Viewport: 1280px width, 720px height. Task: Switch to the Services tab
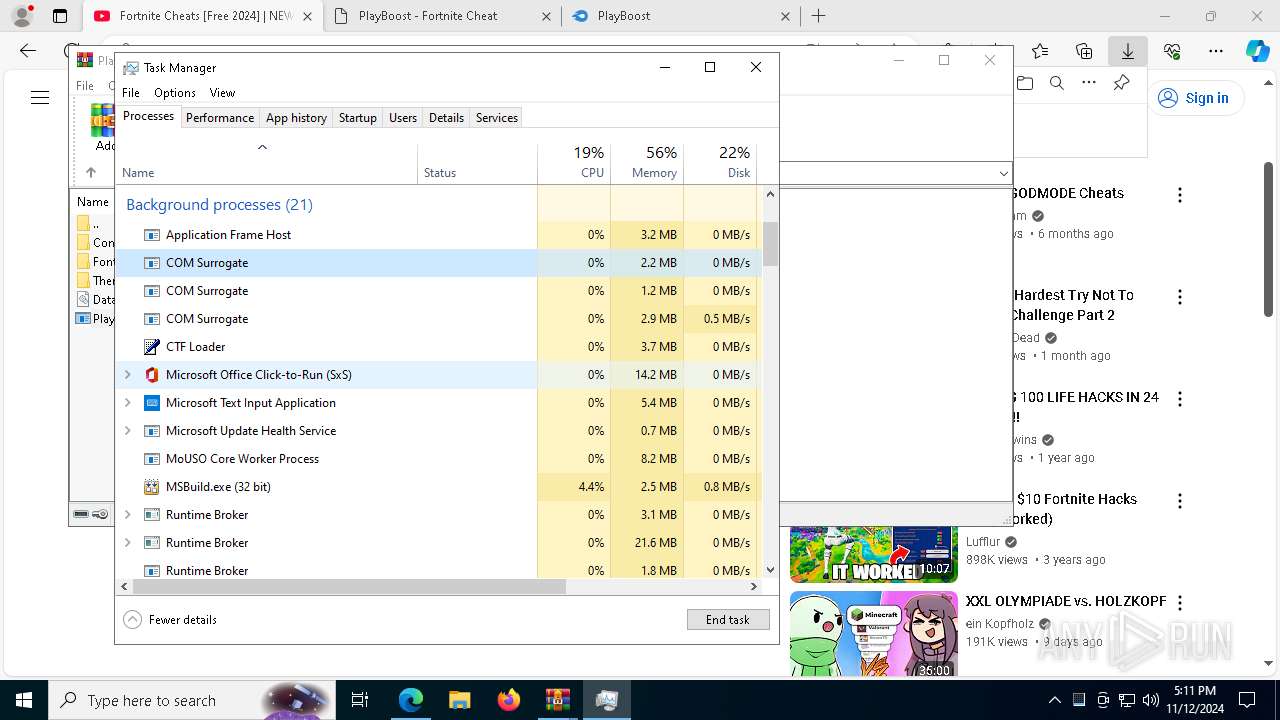coord(497,117)
